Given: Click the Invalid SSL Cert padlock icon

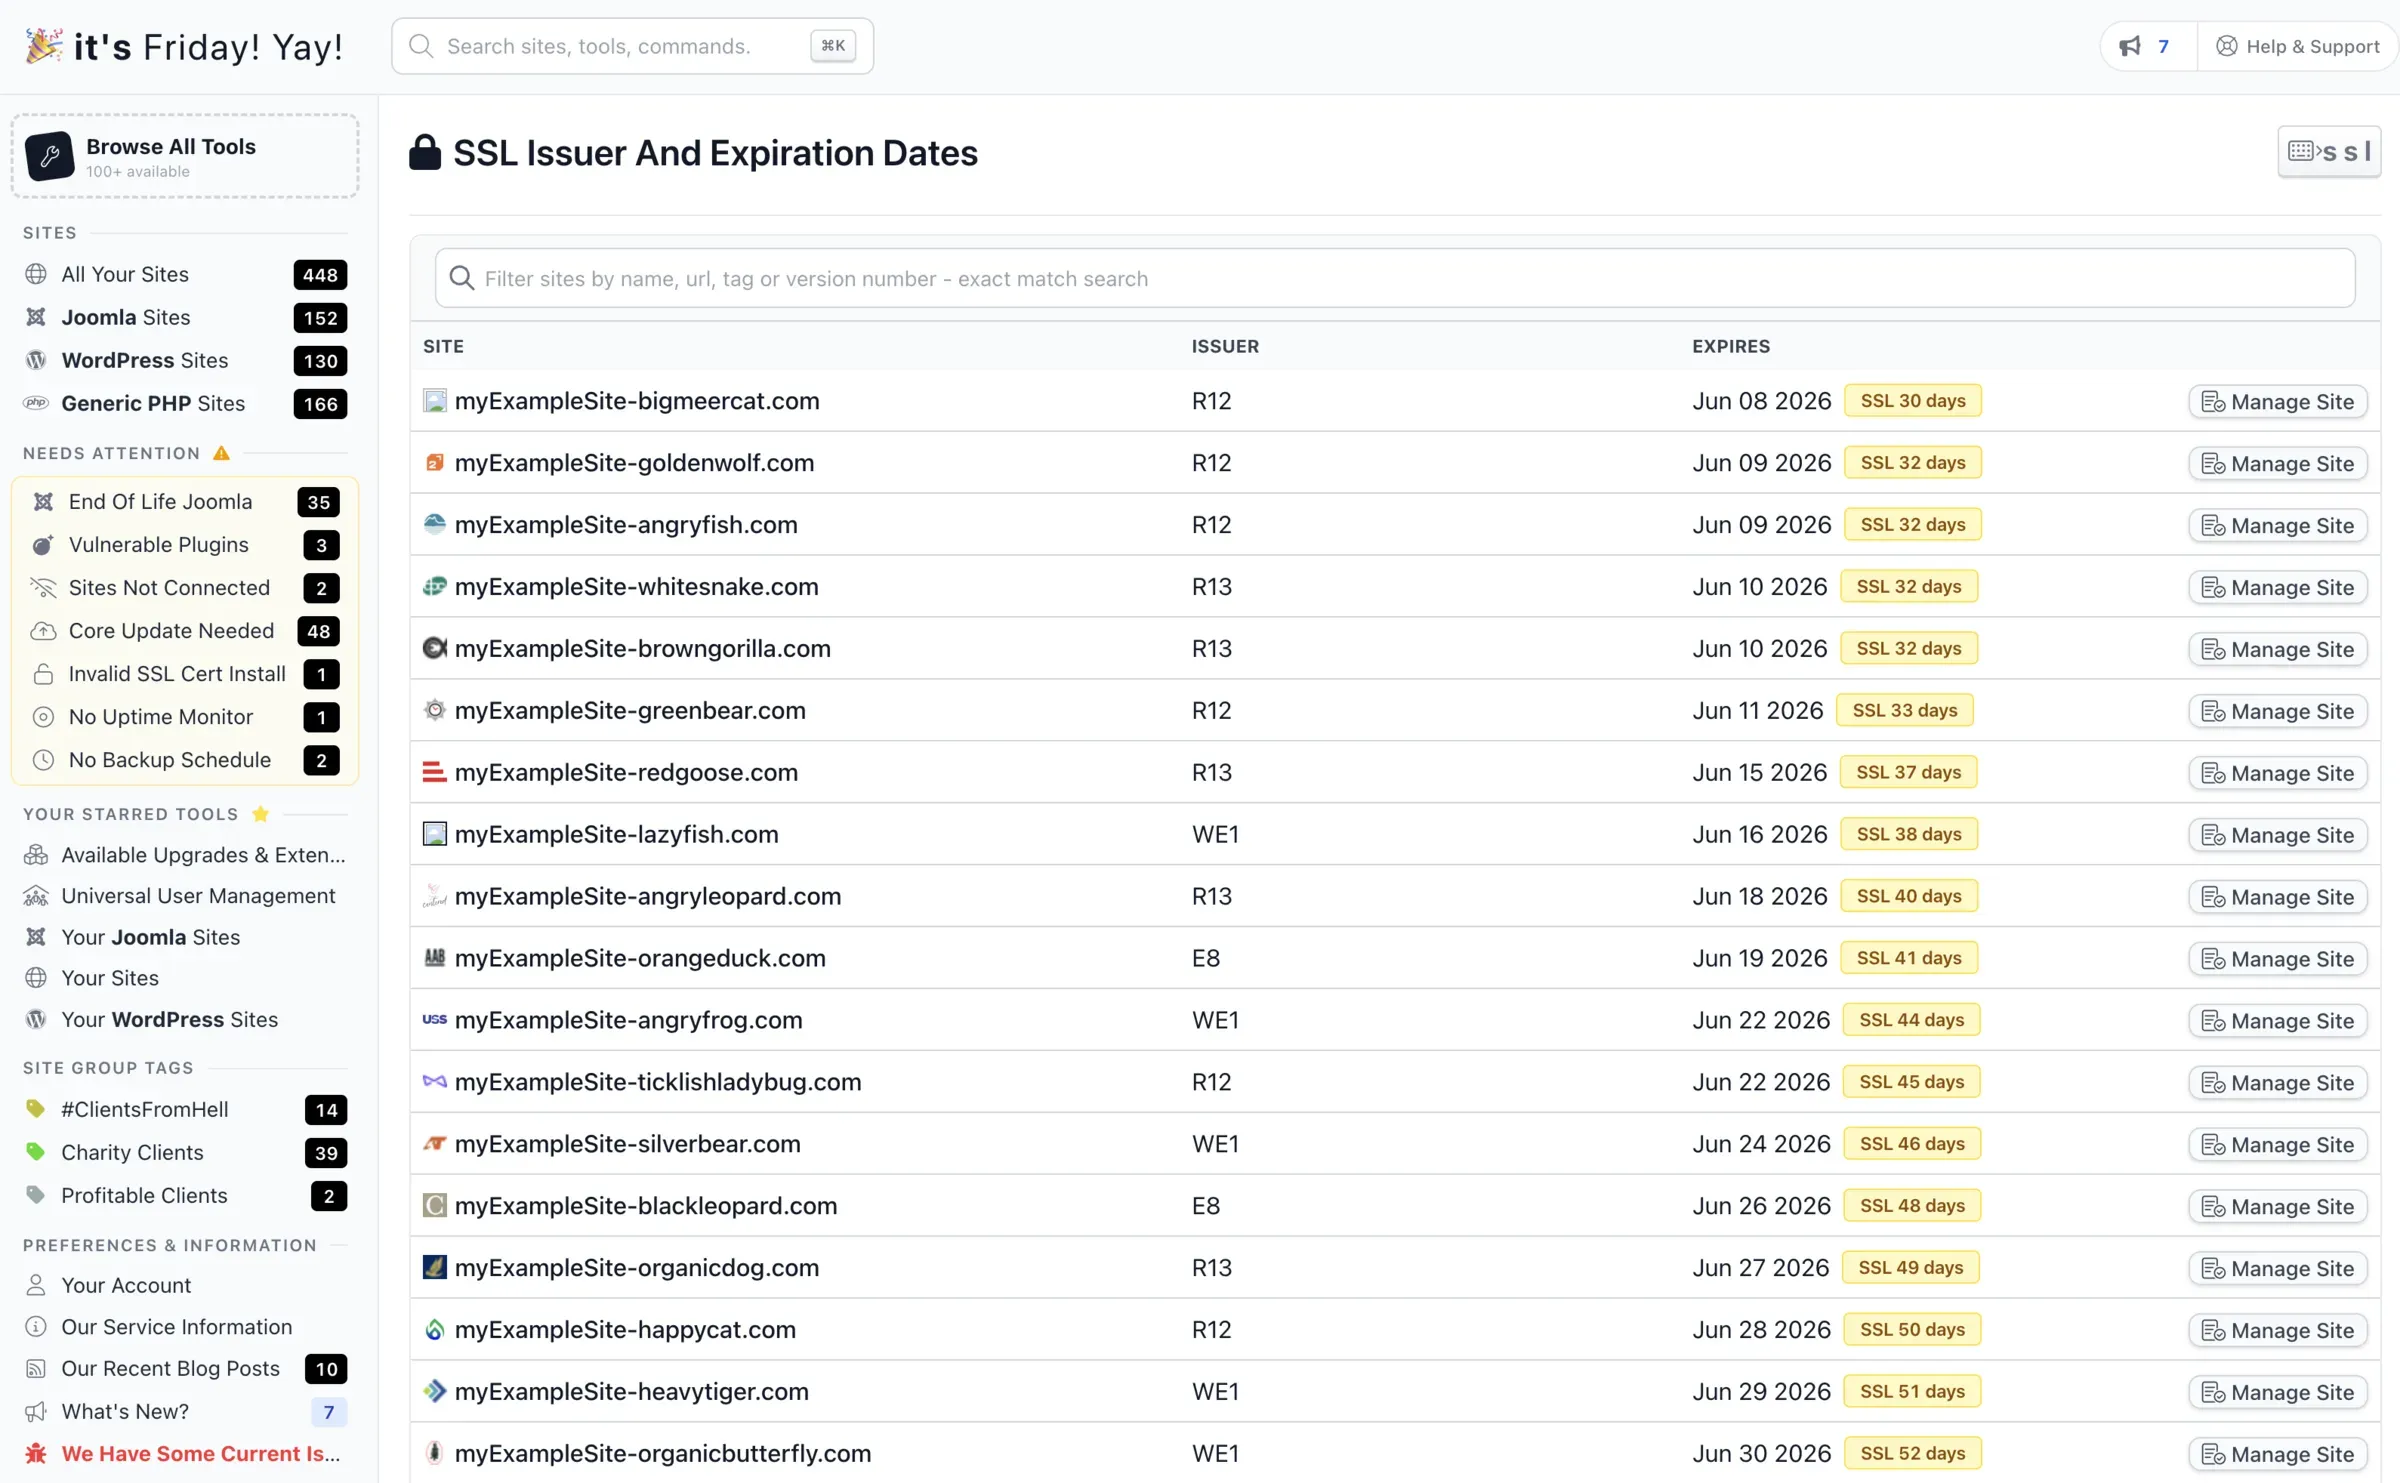Looking at the screenshot, I should 43,674.
